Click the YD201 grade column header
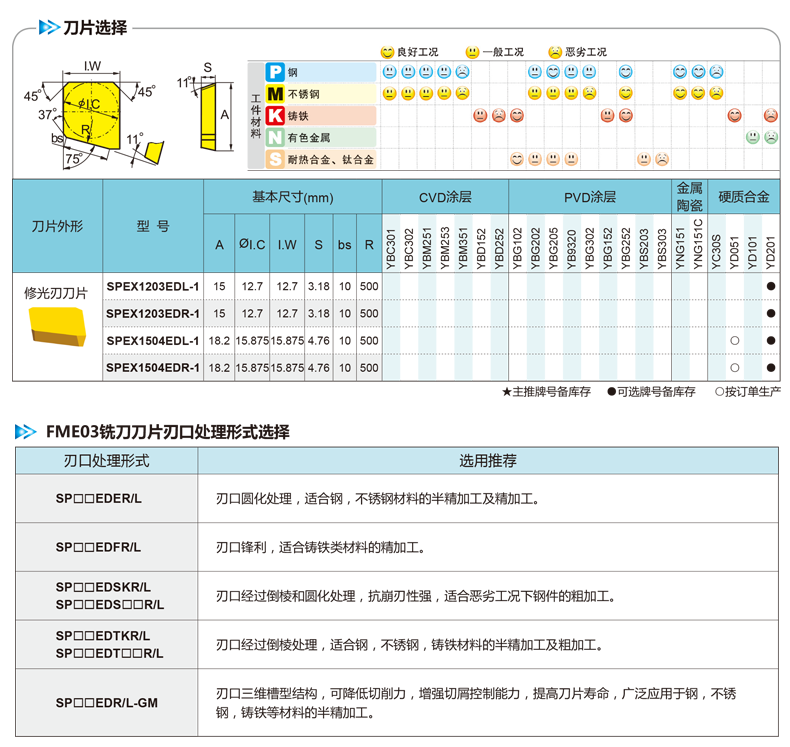The image size is (790, 747). 770,252
